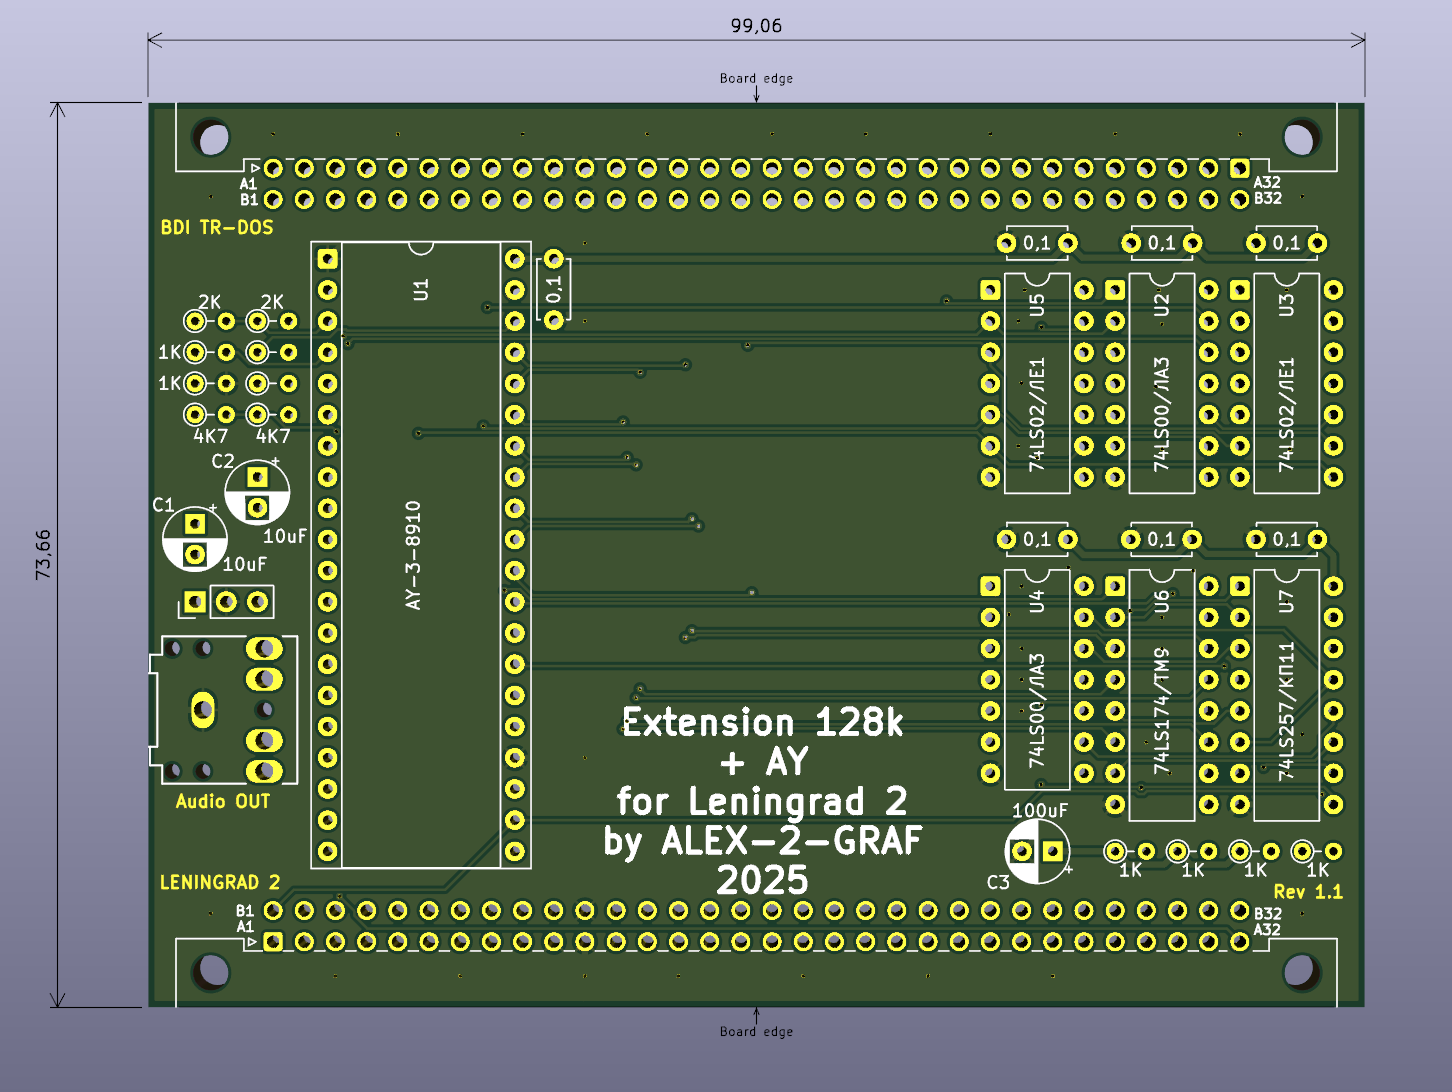Select the U5 74LS02 chip
1452x1092 pixels.
click(x=1037, y=385)
